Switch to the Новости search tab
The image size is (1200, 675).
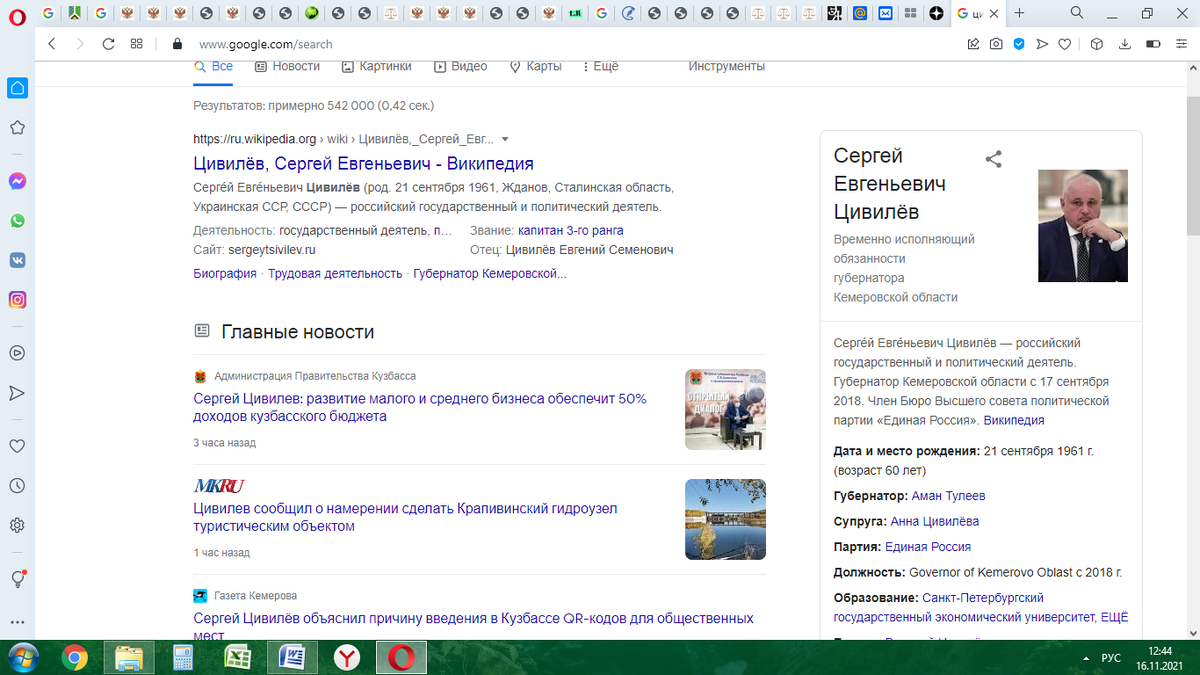point(287,66)
